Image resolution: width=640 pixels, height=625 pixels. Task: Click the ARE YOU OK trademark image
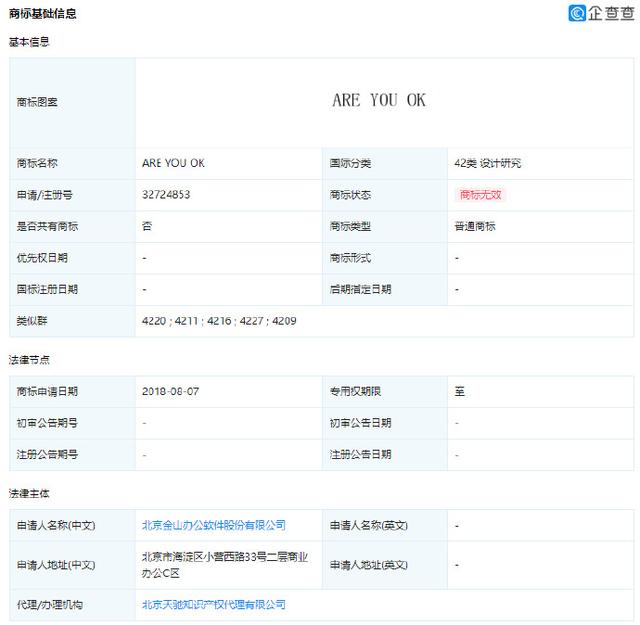coord(379,100)
